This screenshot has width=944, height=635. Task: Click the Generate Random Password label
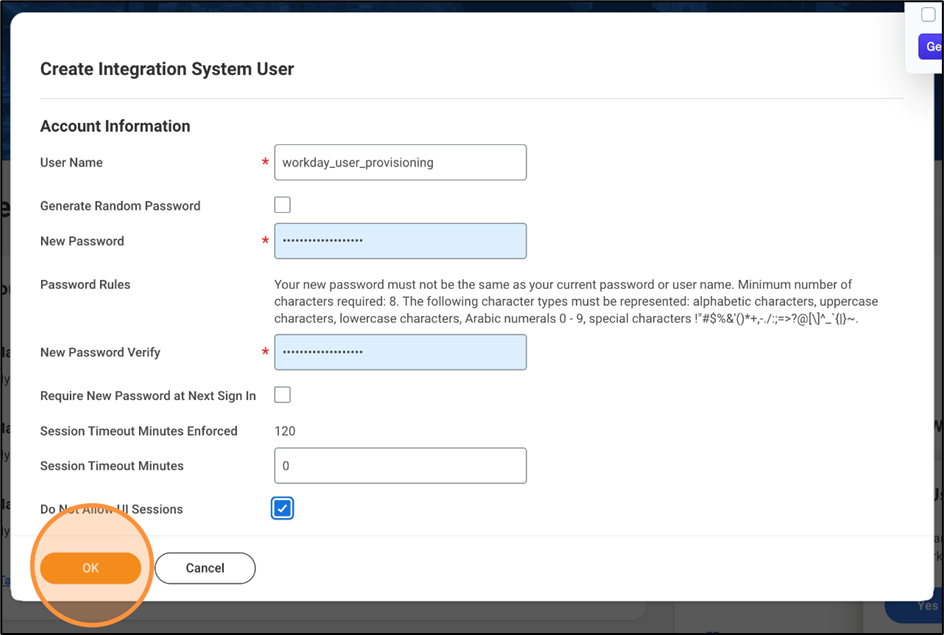point(120,206)
